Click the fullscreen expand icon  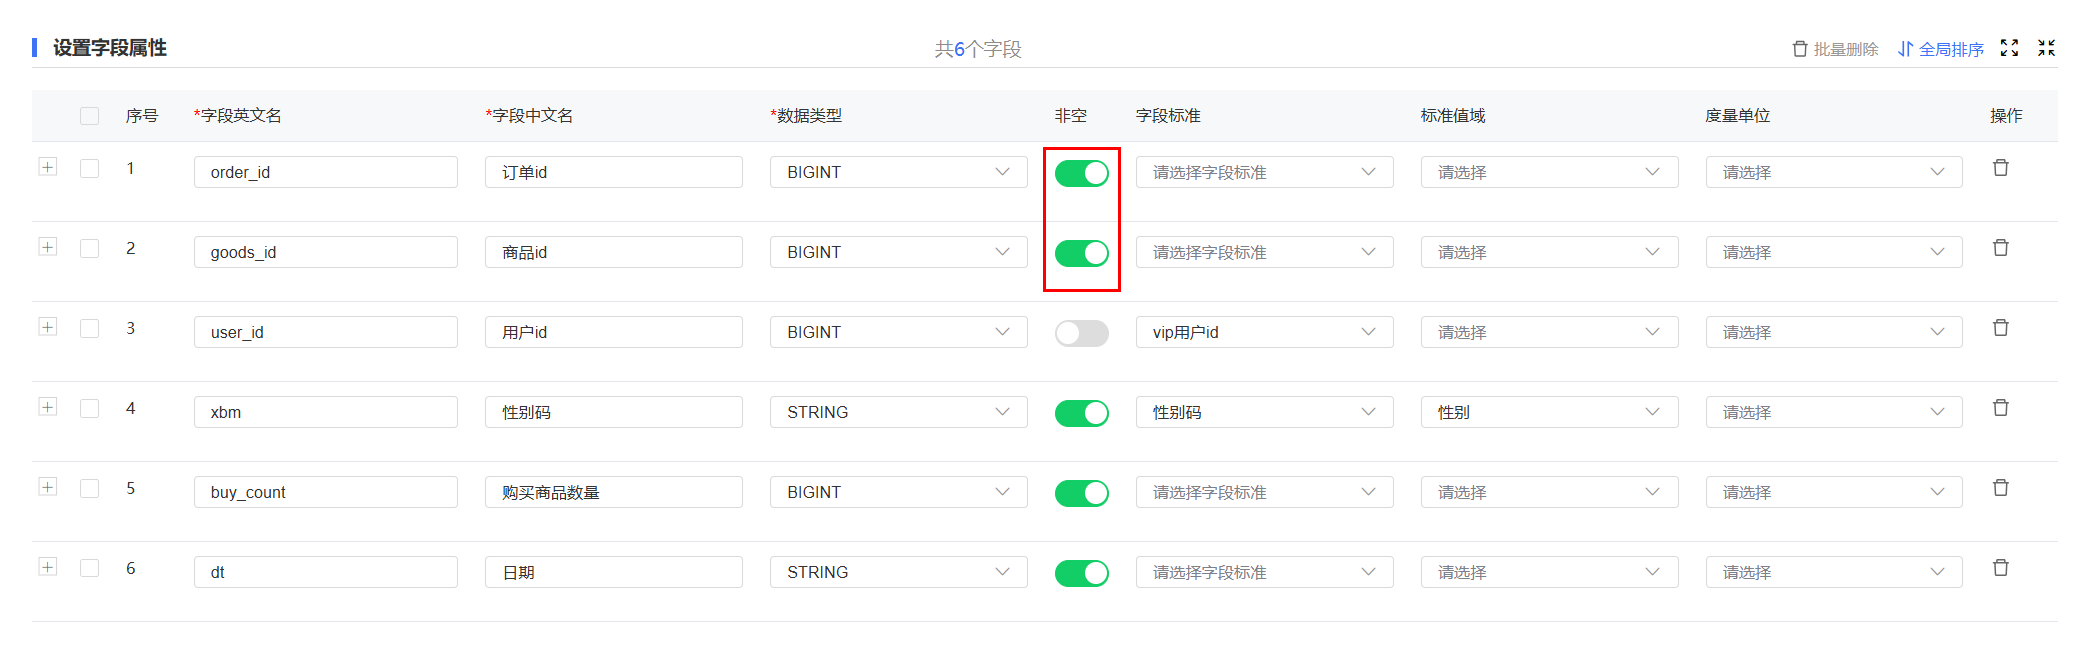click(2009, 48)
